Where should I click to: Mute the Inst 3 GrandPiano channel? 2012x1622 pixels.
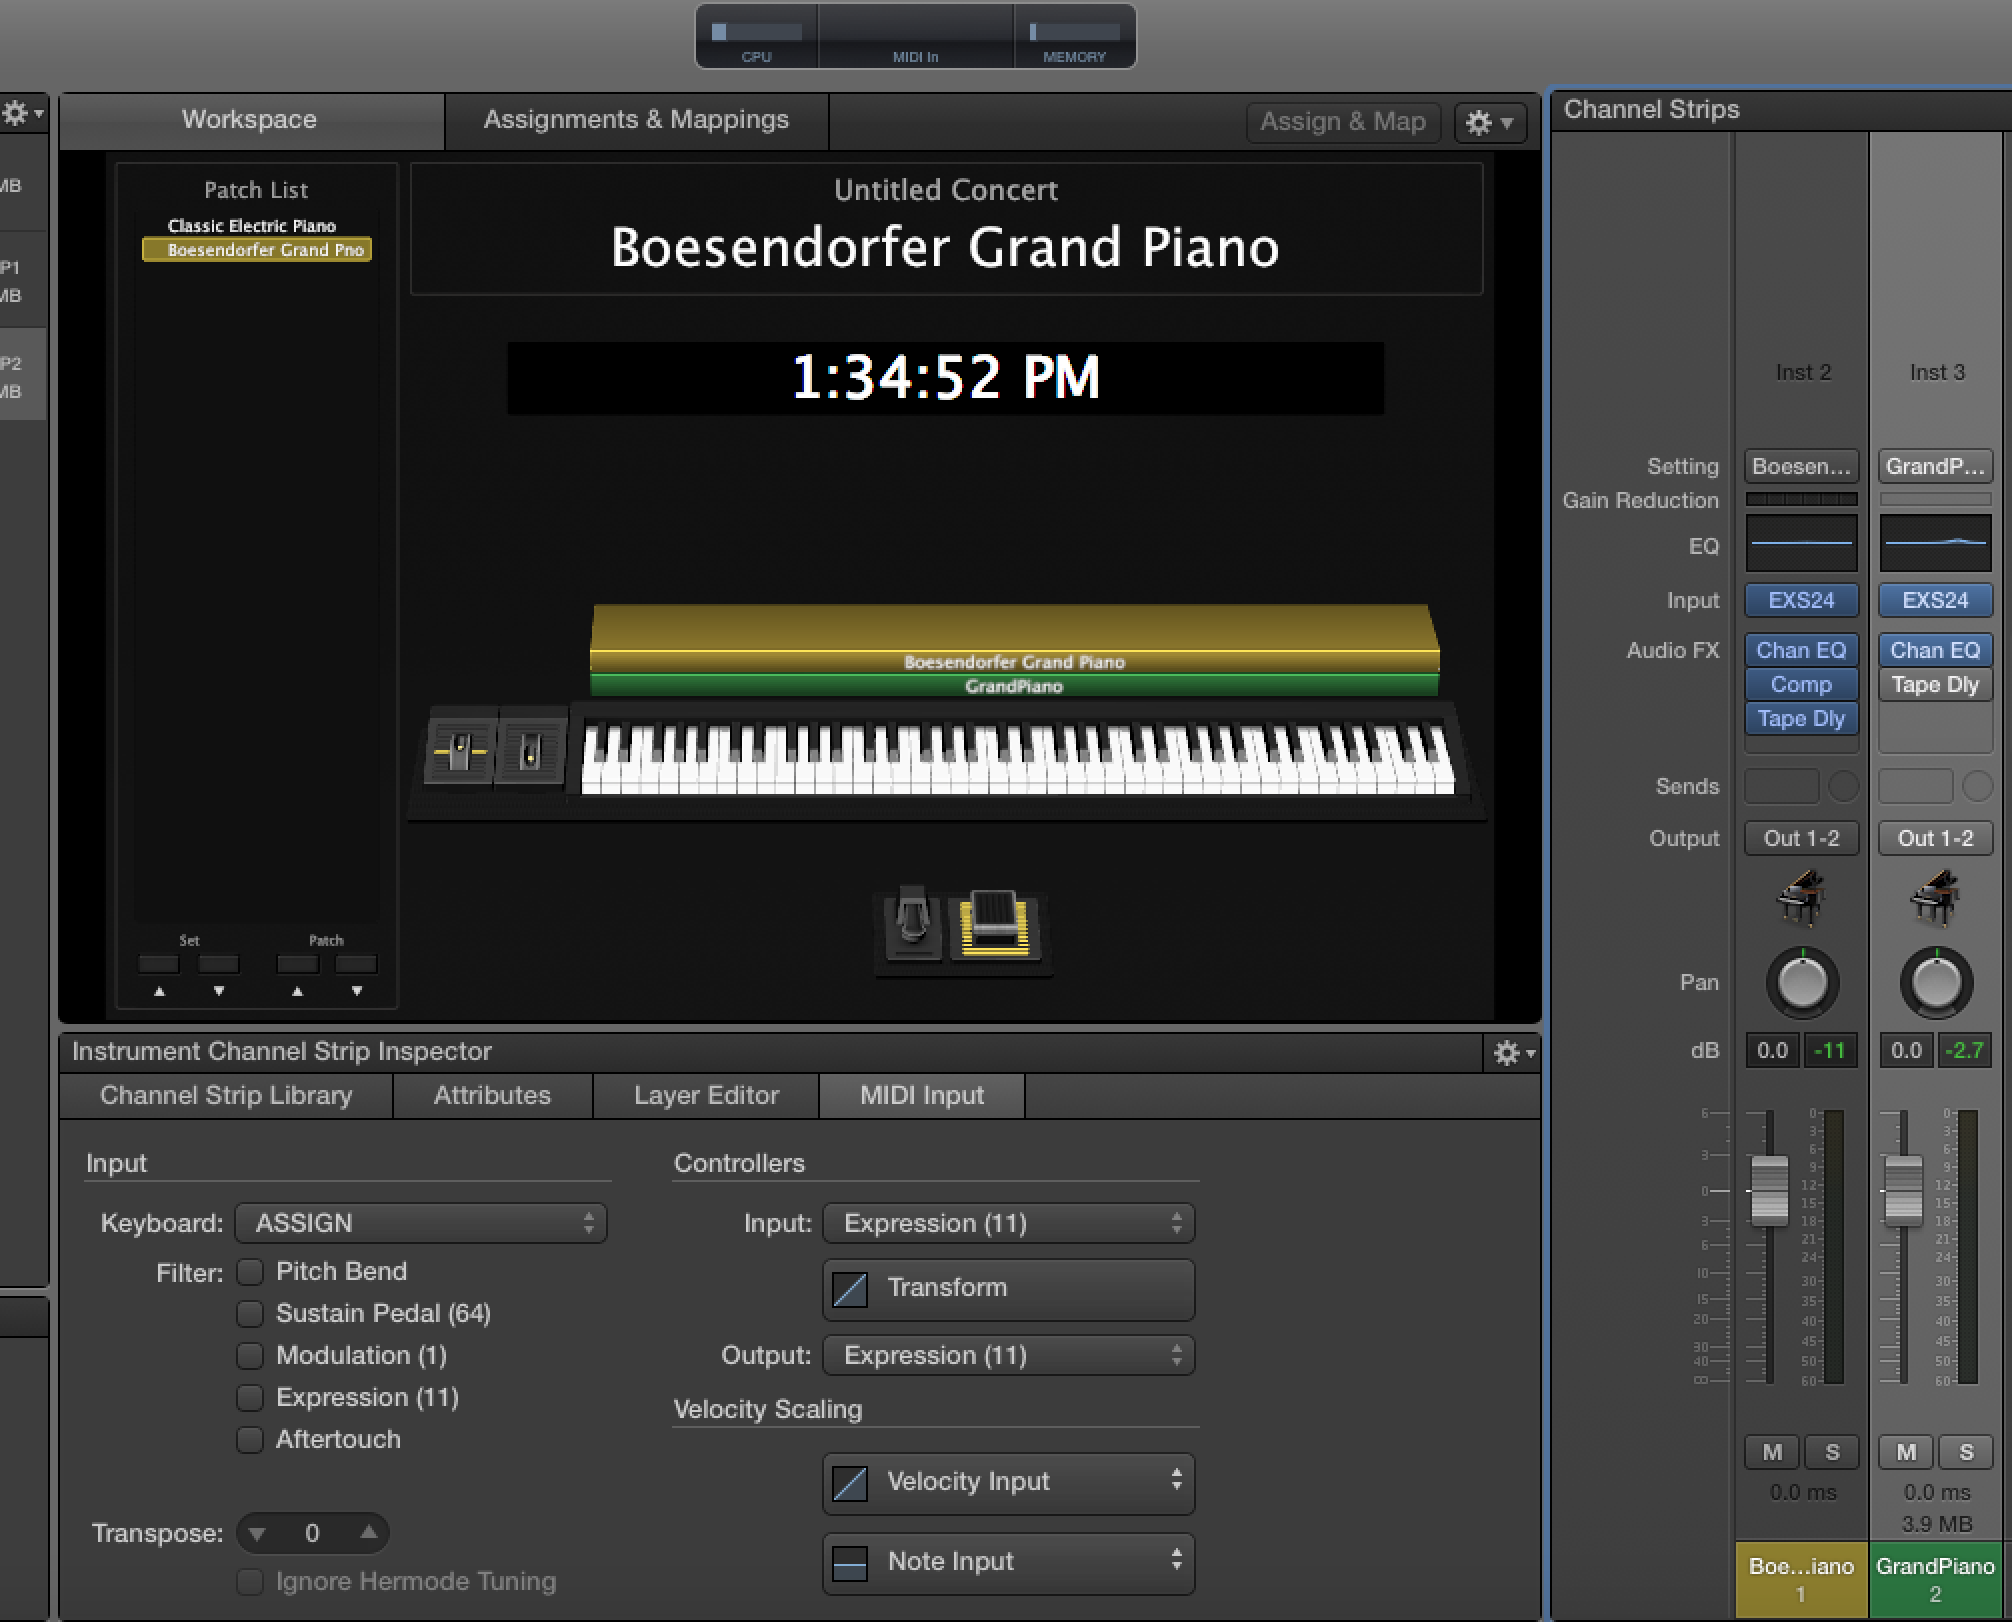tap(1906, 1452)
